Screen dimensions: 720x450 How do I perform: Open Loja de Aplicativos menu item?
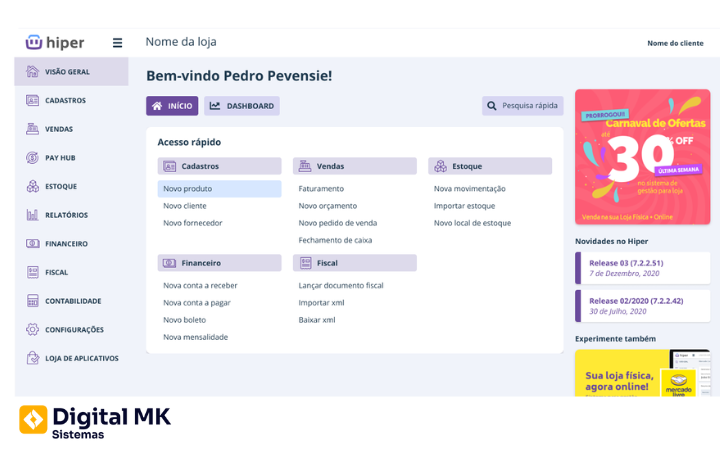(x=81, y=358)
